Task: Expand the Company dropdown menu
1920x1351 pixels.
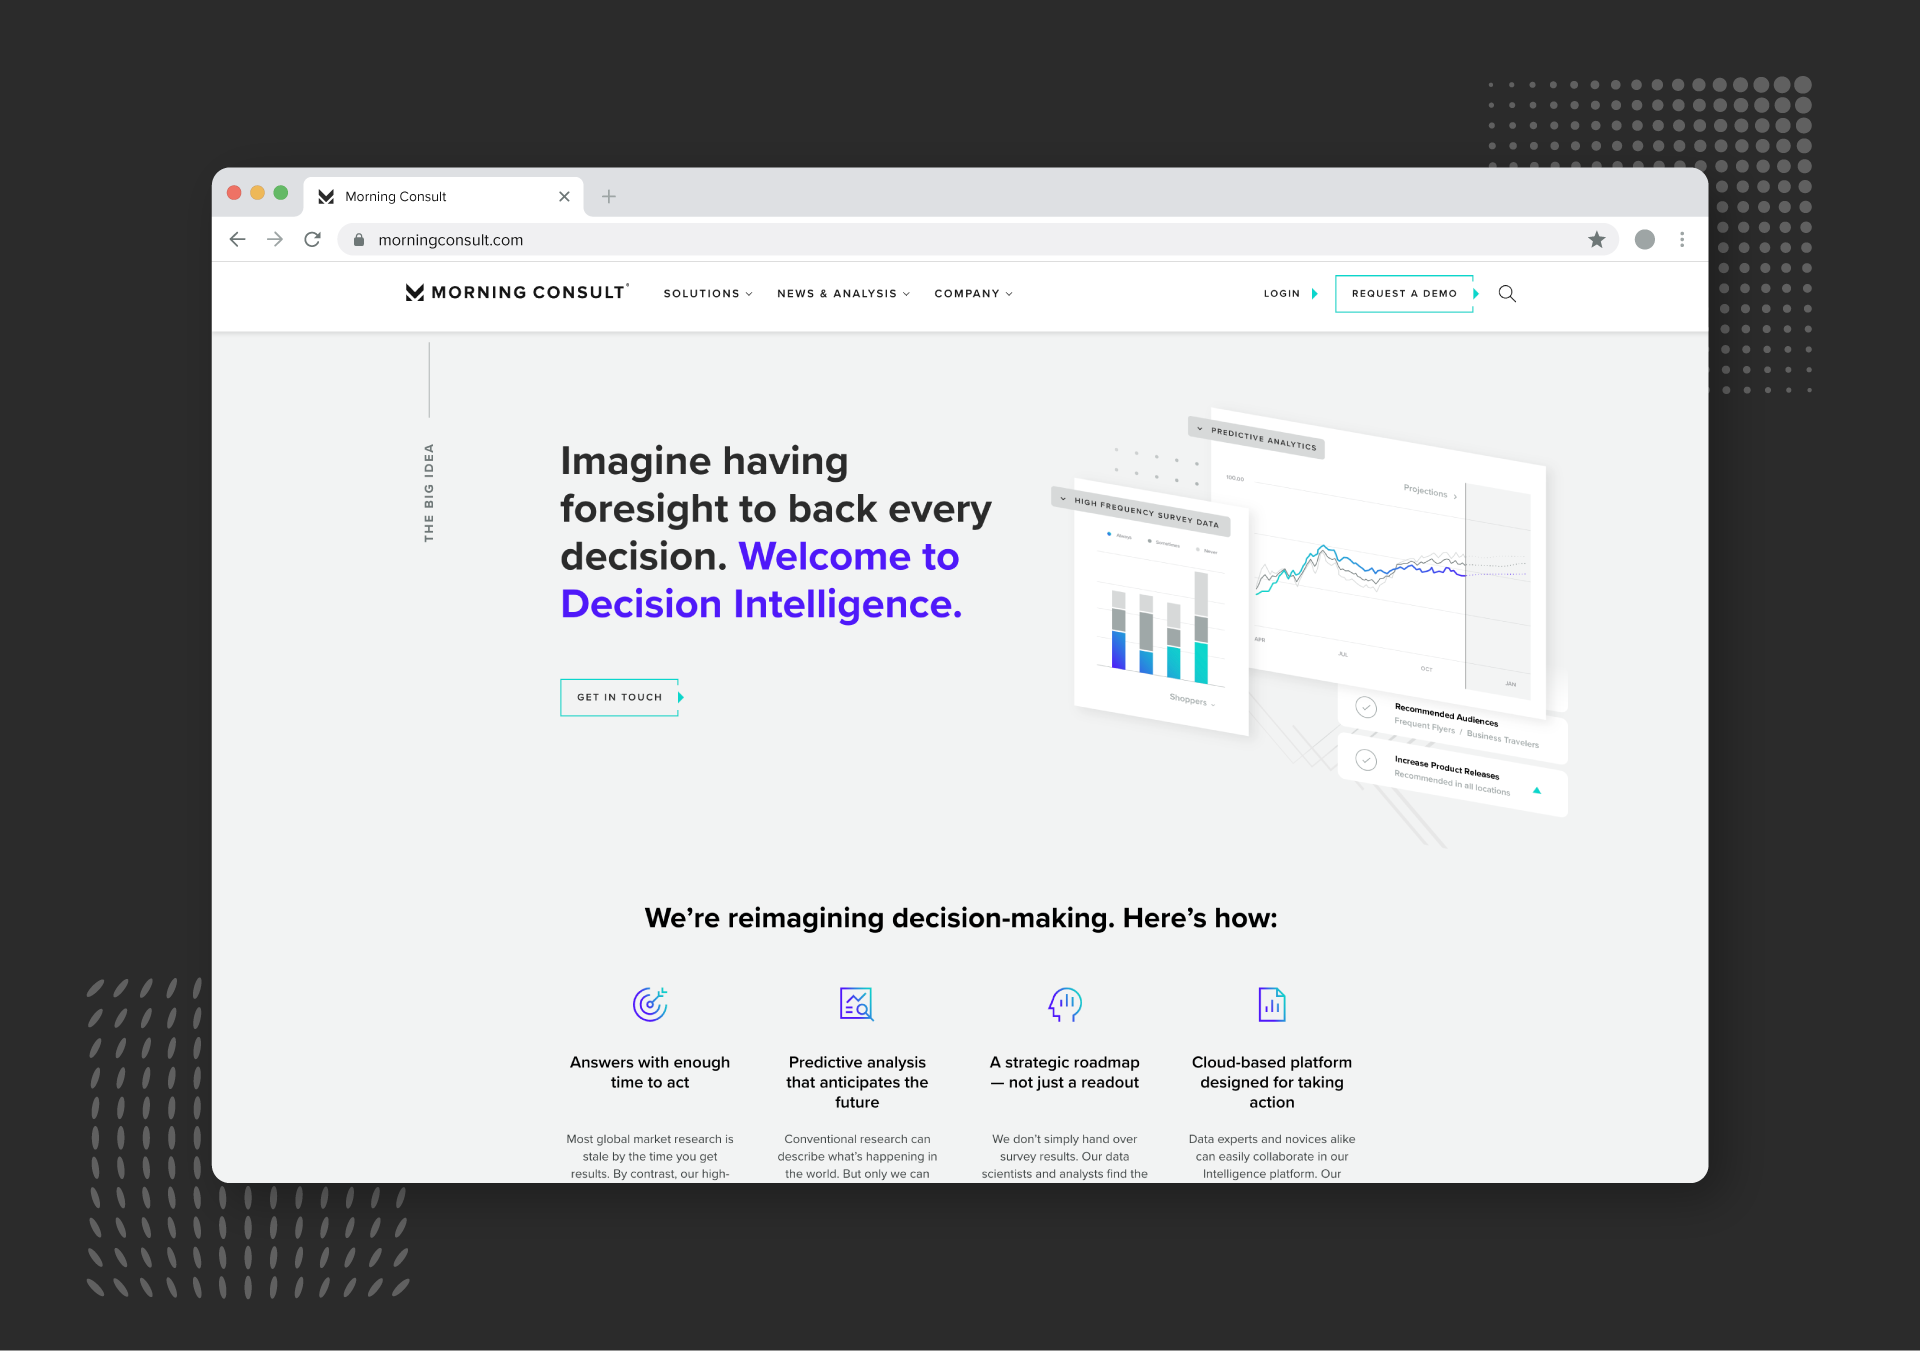Action: pyautogui.click(x=973, y=294)
